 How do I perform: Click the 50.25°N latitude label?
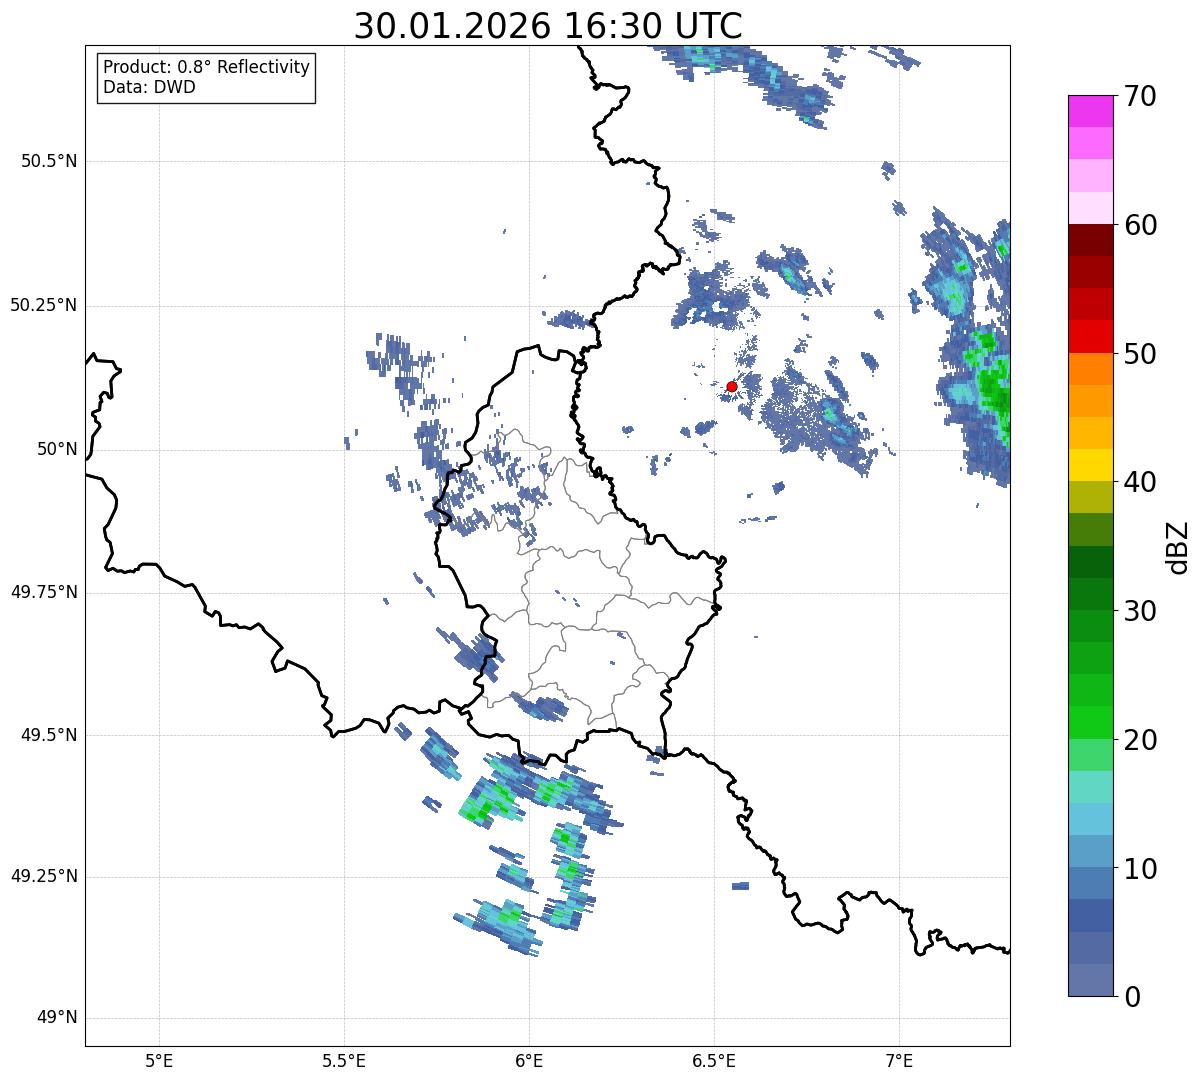[44, 305]
